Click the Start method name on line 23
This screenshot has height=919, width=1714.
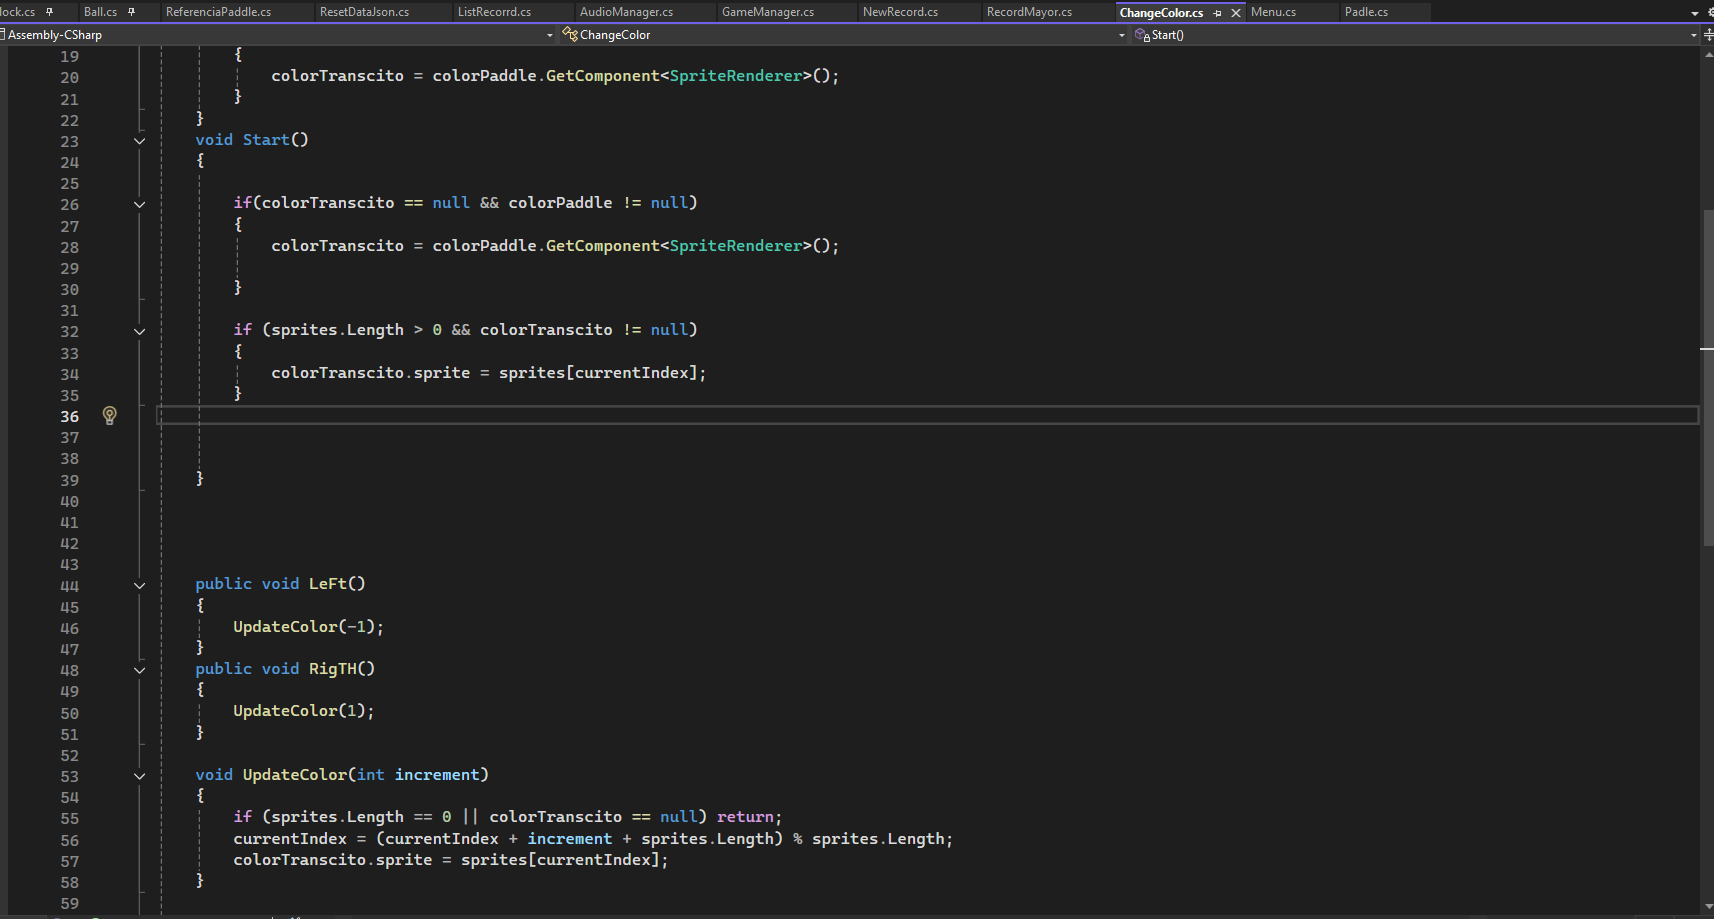[266, 140]
